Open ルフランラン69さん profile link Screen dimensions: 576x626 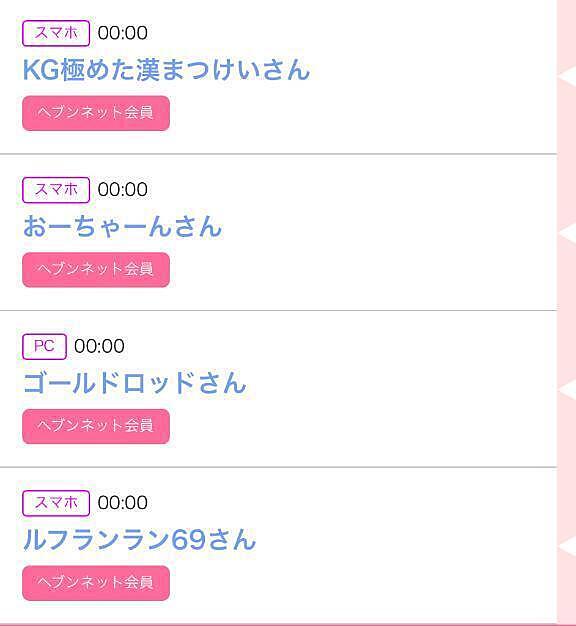139,539
